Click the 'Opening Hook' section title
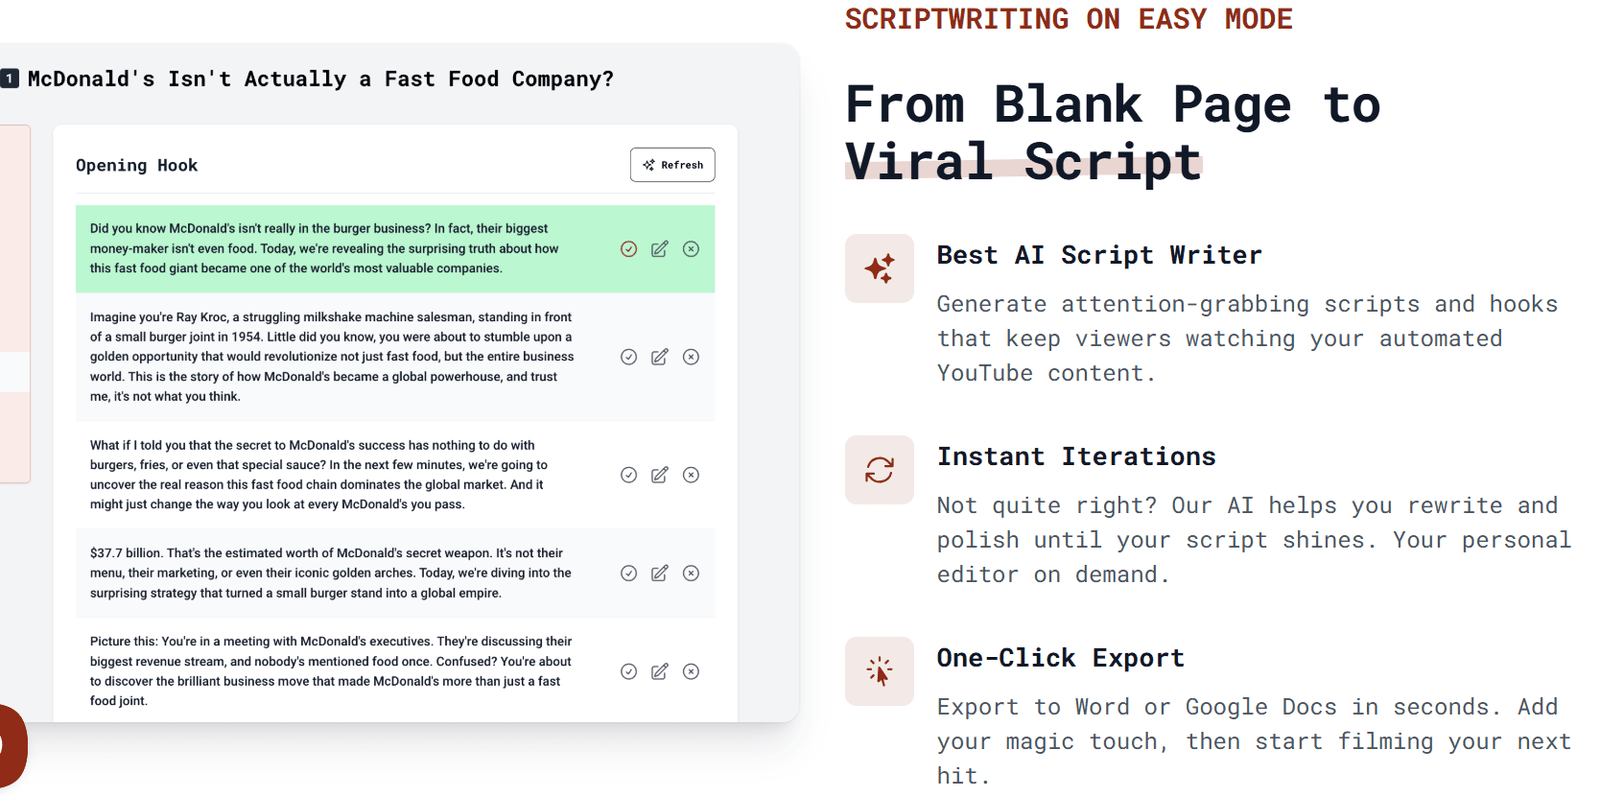 click(x=137, y=165)
